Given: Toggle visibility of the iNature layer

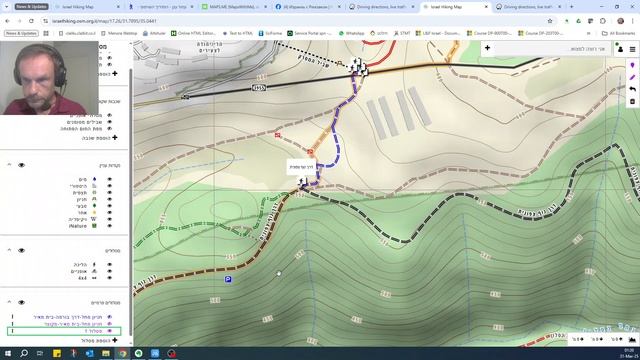Looking at the screenshot, I should (109, 226).
